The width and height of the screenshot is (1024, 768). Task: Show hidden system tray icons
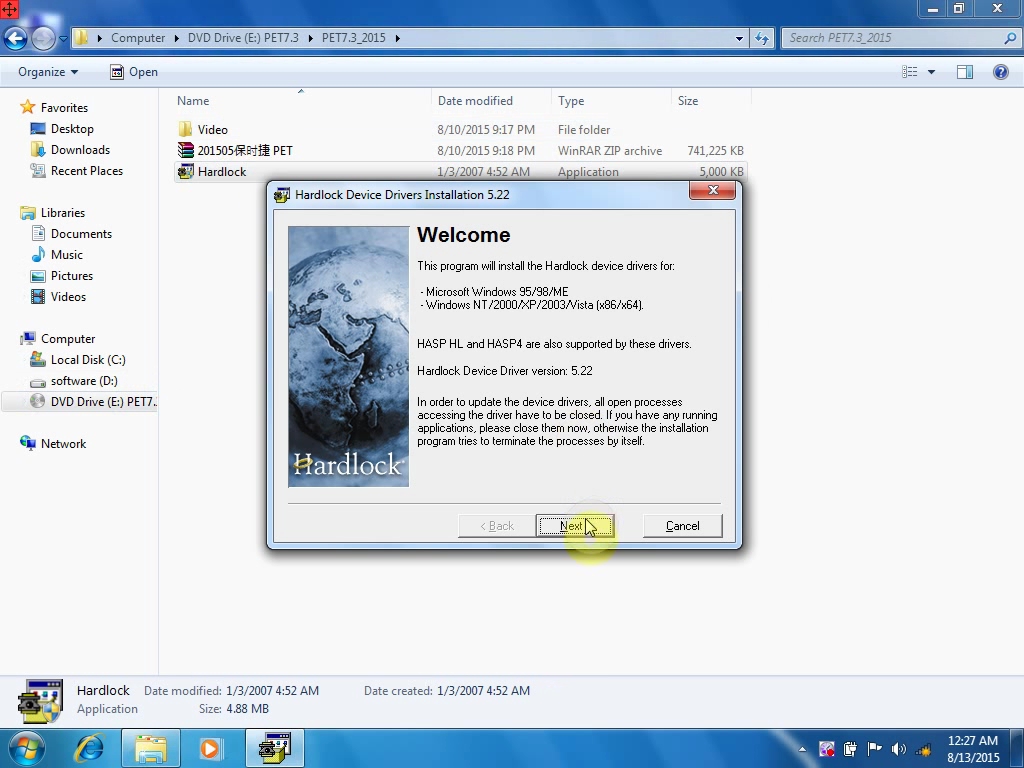[802, 749]
